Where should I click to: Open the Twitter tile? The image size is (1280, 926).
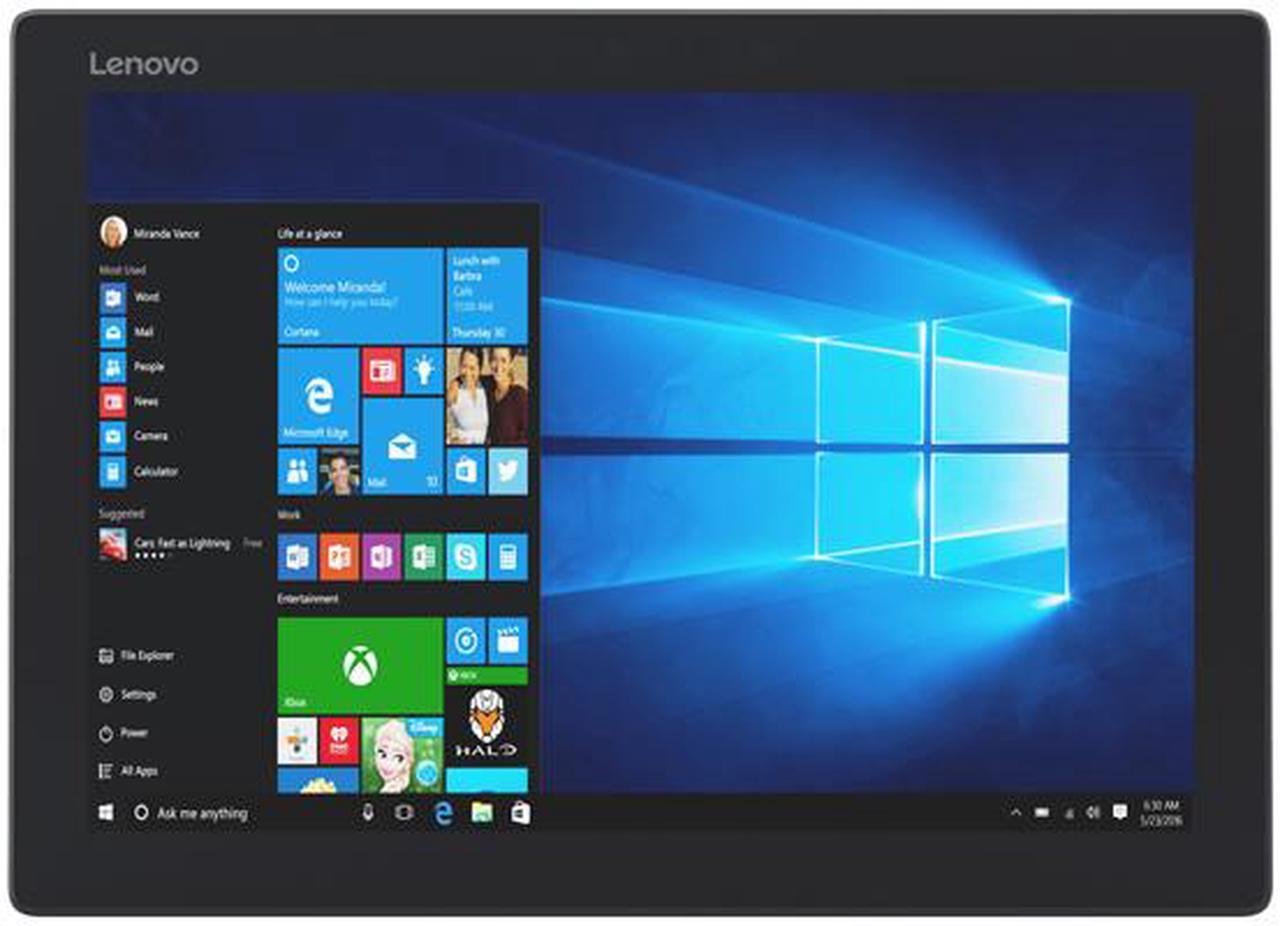click(508, 471)
